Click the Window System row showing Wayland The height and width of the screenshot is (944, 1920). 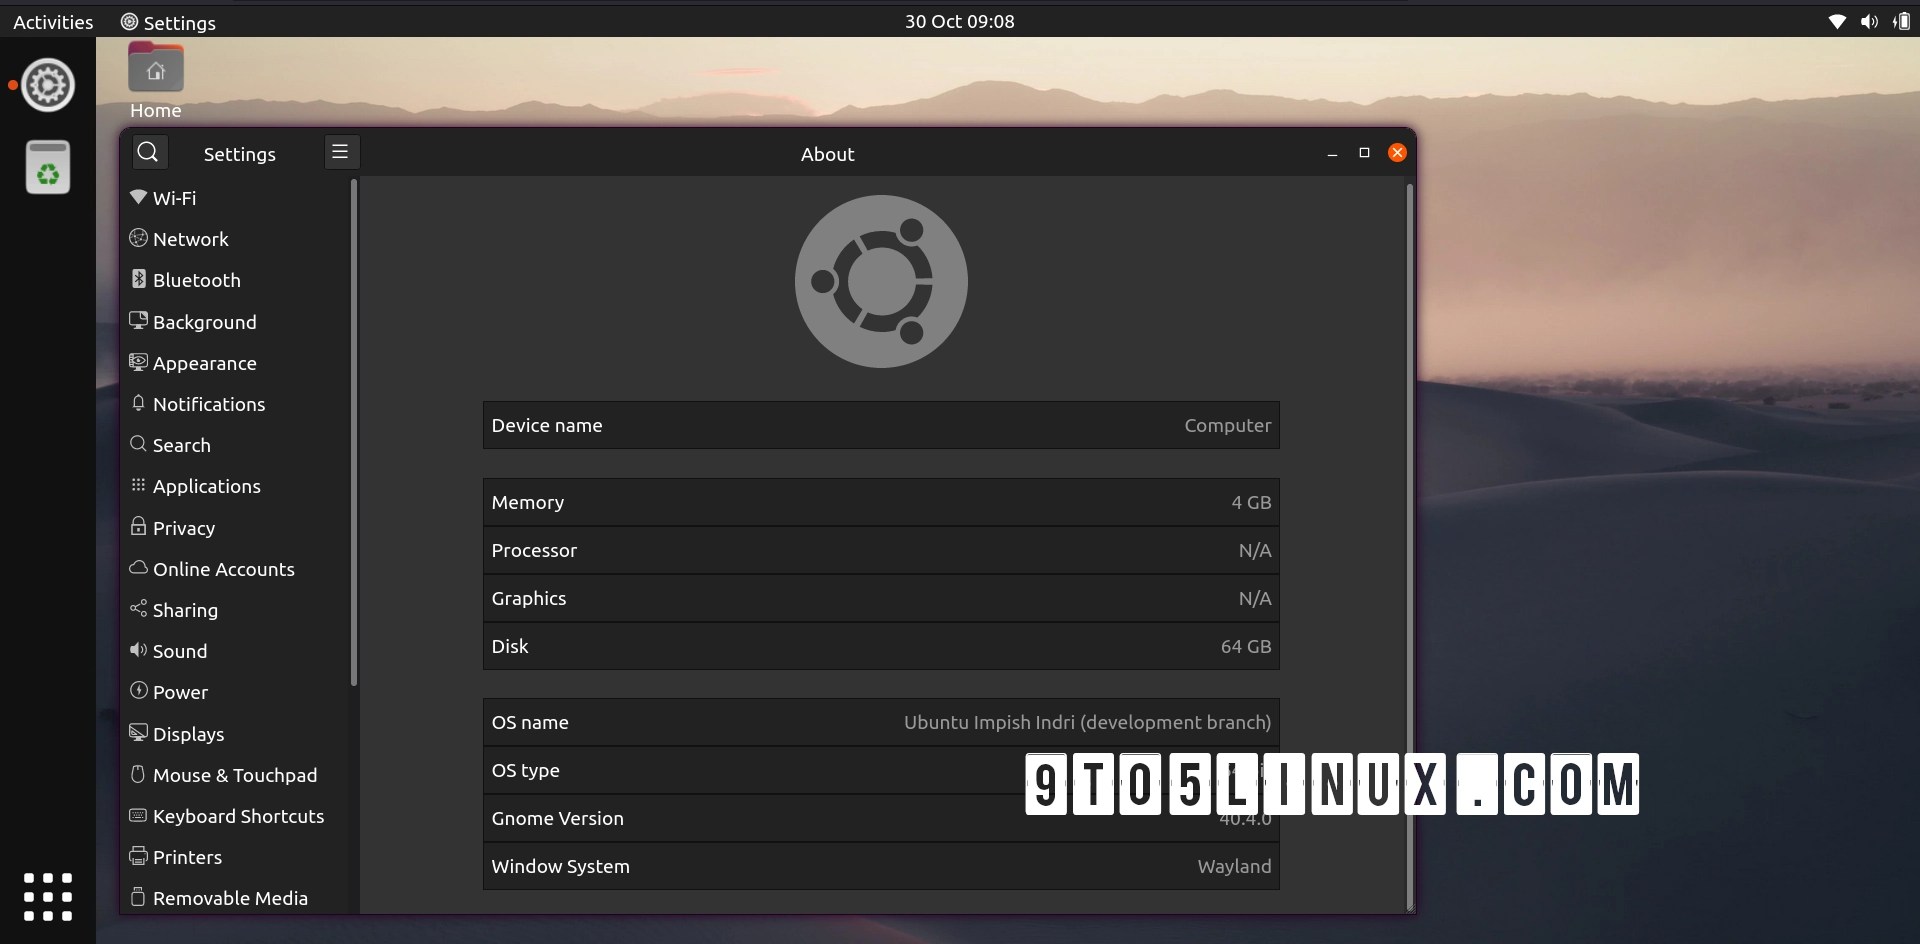881,866
